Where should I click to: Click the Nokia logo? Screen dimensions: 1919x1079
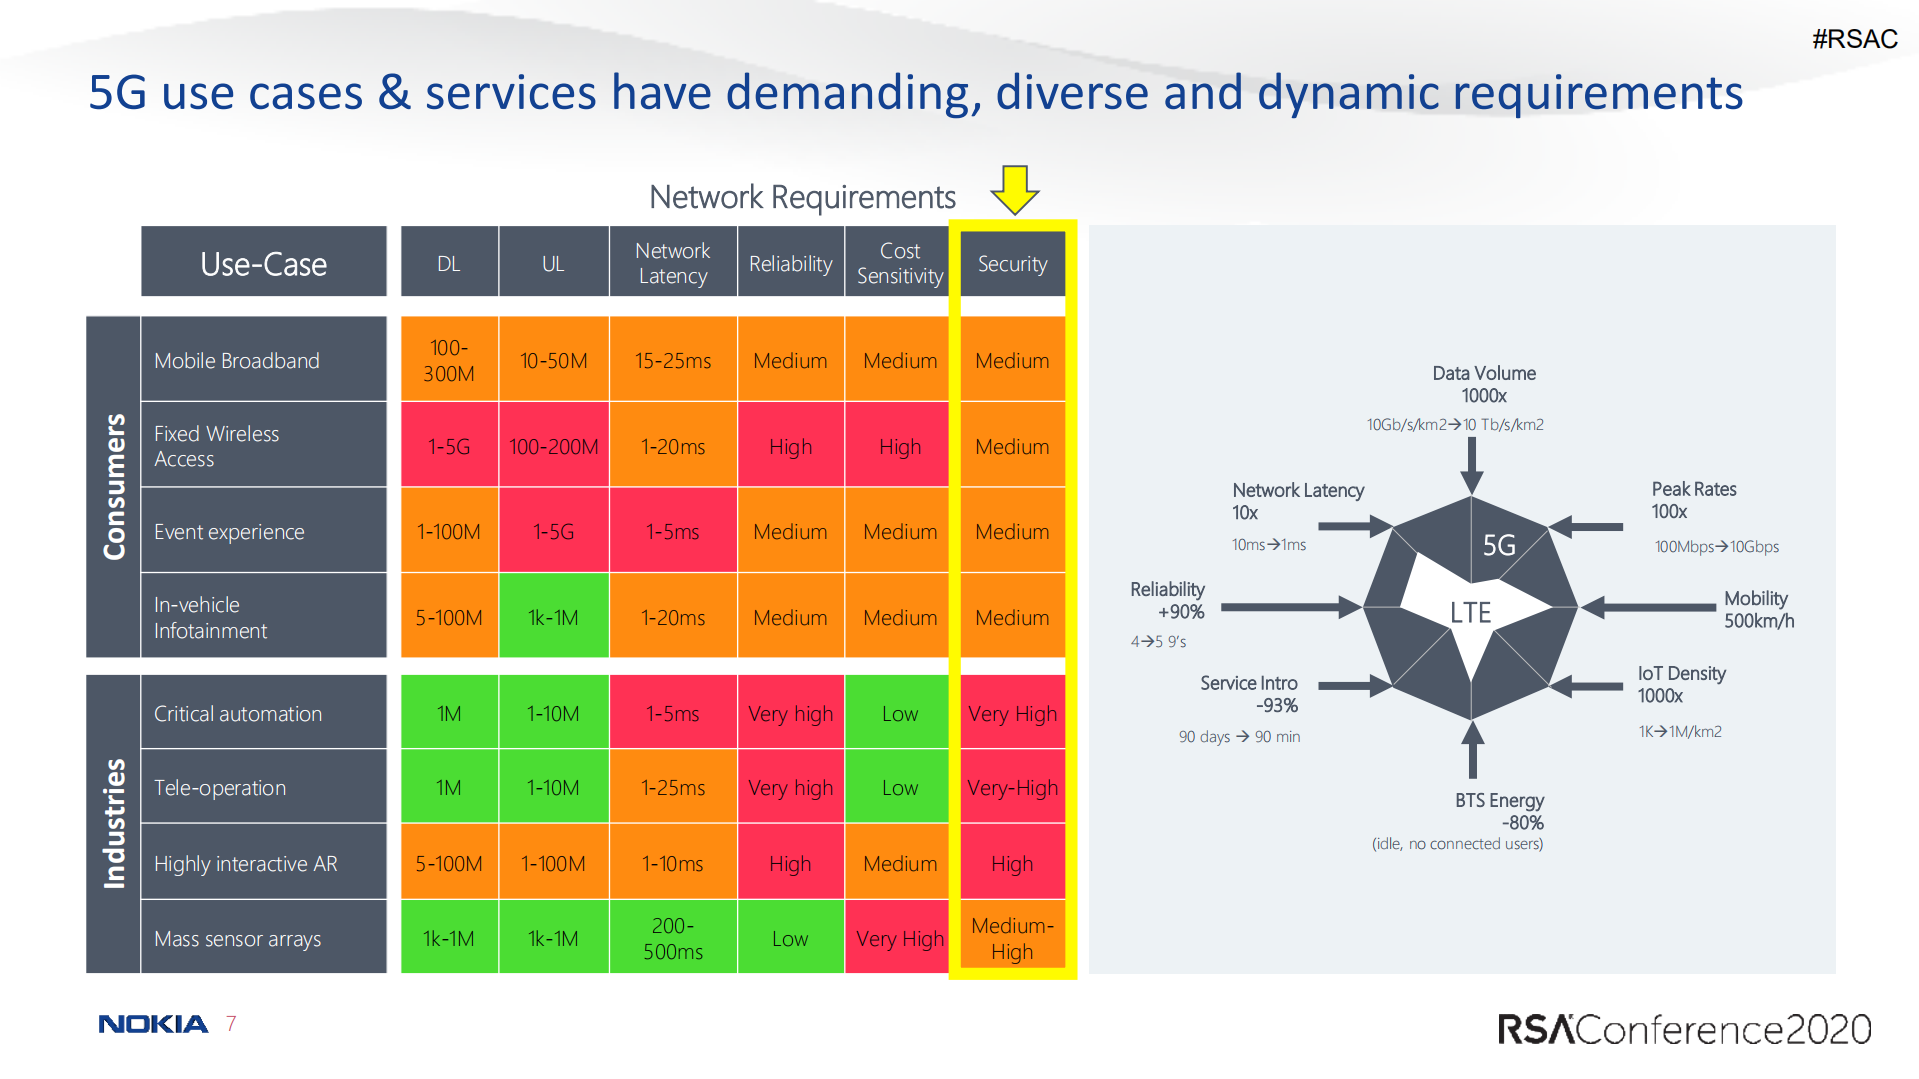[153, 1023]
